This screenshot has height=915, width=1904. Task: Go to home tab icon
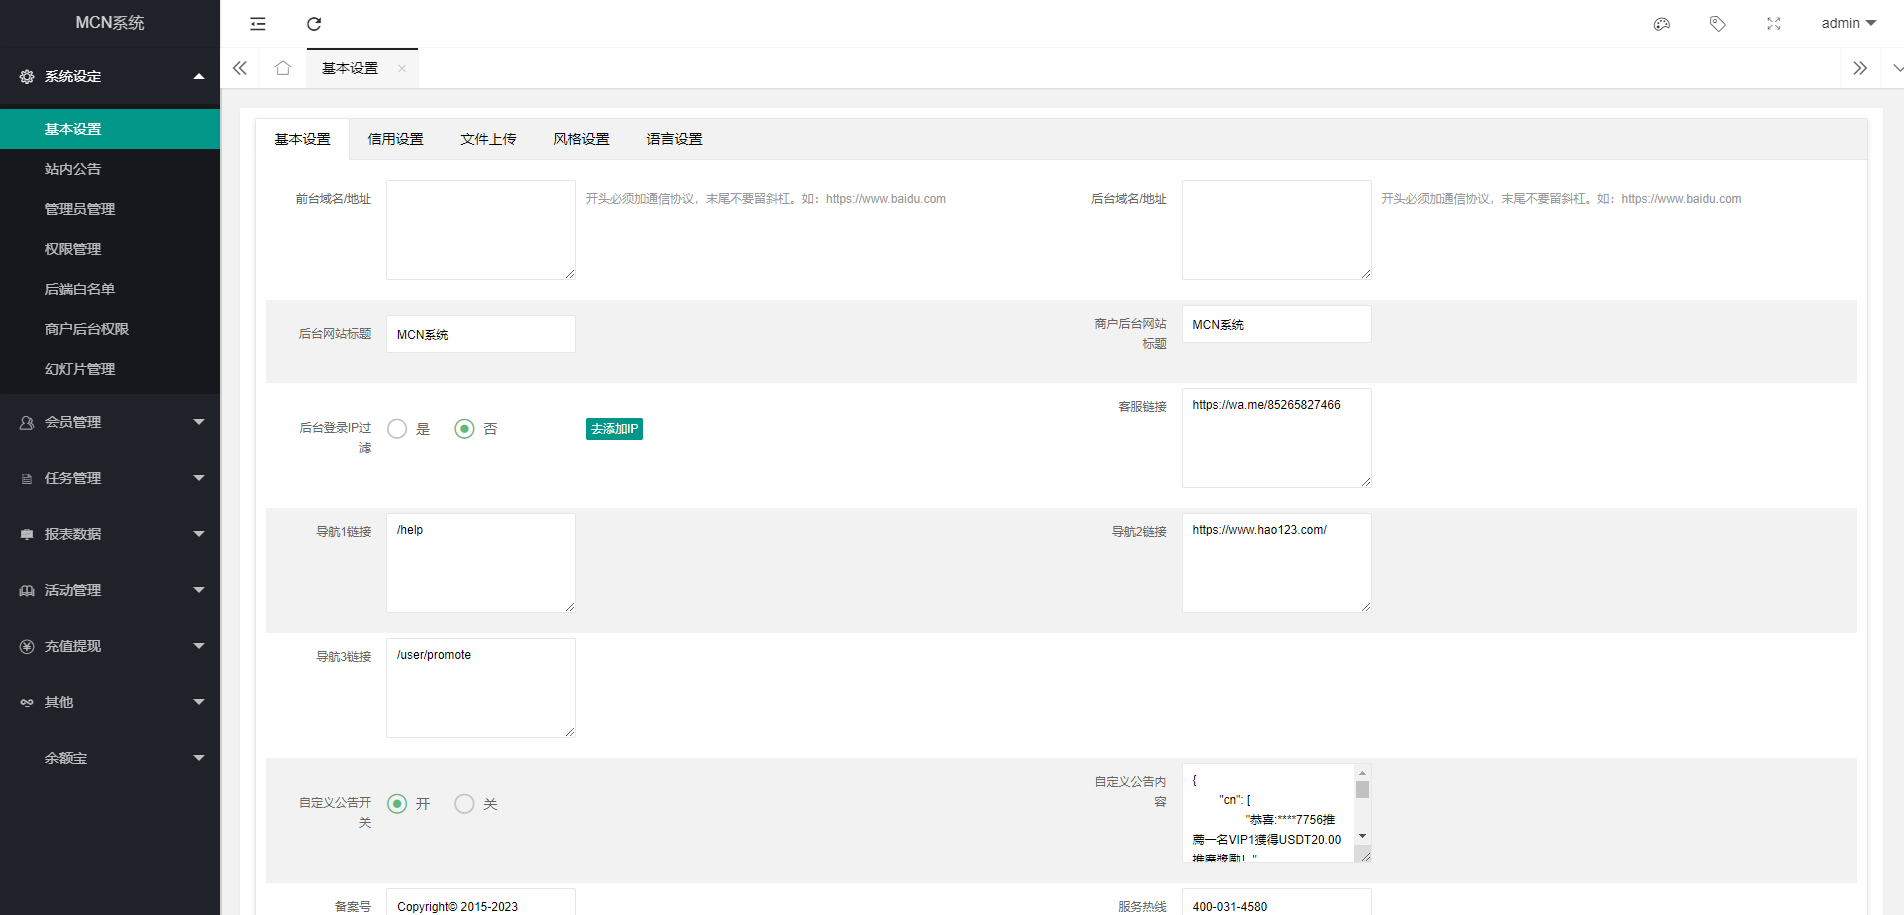click(x=283, y=68)
